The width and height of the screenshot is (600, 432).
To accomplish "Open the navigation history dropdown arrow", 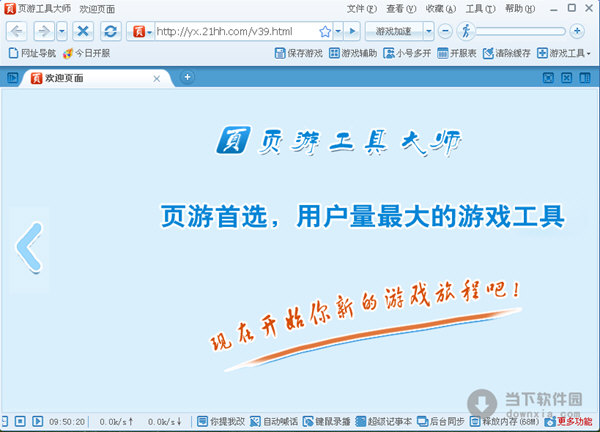I will coord(62,31).
